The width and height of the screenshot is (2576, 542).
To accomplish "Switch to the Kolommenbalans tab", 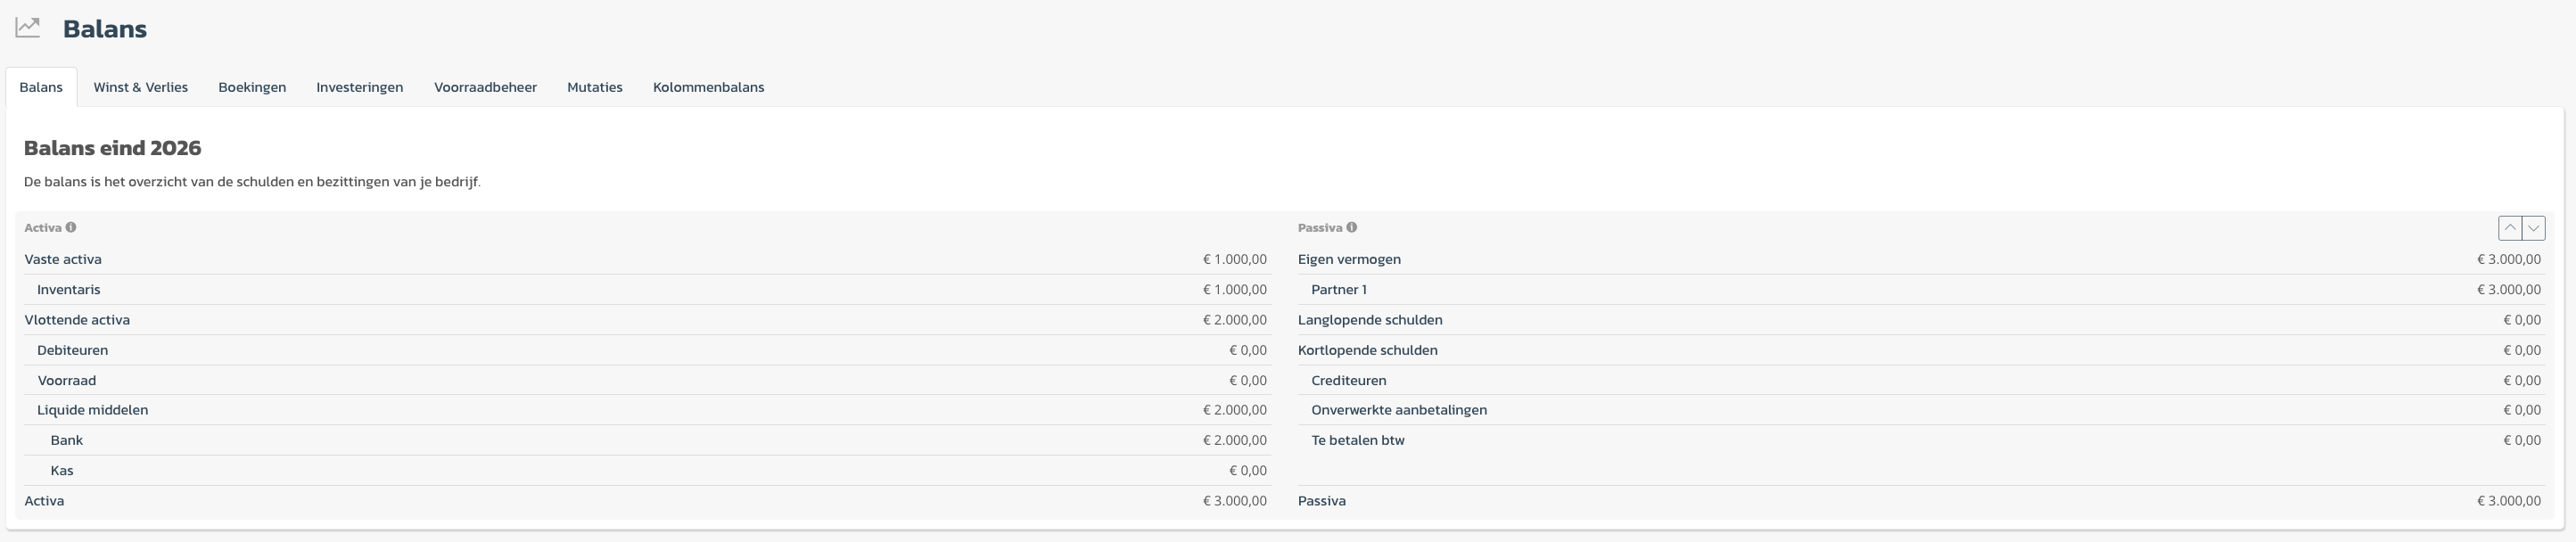I will point(708,87).
